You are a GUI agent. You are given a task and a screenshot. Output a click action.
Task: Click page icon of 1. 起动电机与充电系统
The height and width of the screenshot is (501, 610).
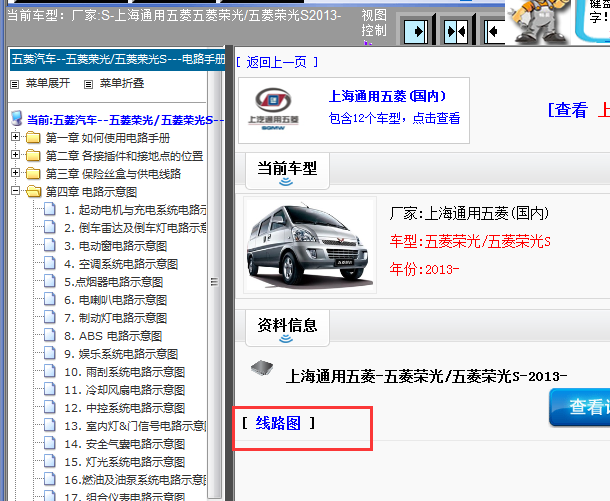point(50,209)
